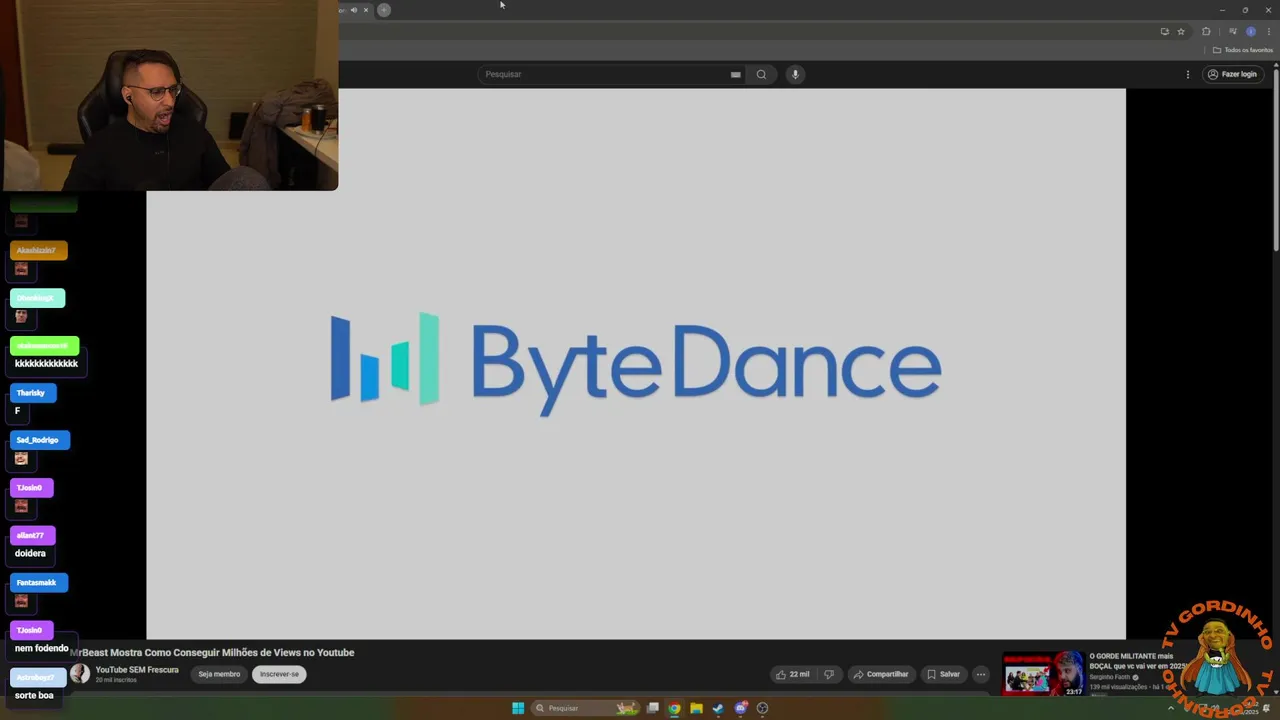
Task: Click the Inscrever-se subscribe button
Action: [x=279, y=674]
